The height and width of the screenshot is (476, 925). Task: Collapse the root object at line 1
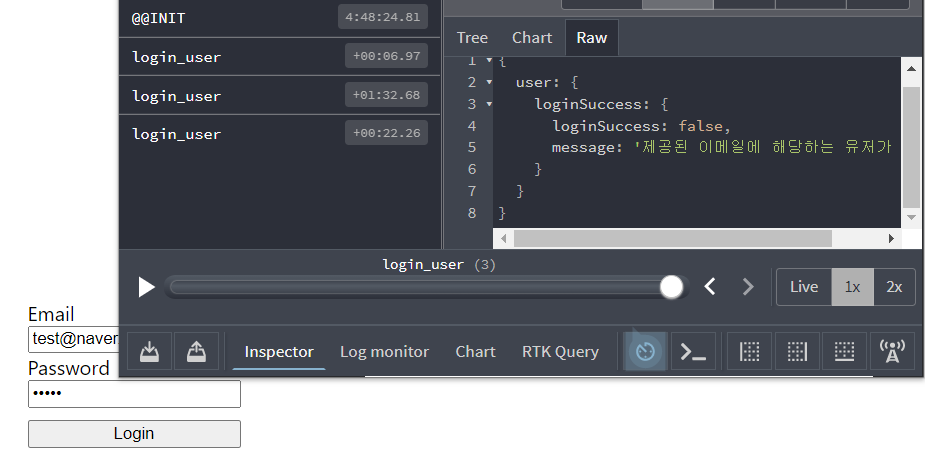[489, 61]
